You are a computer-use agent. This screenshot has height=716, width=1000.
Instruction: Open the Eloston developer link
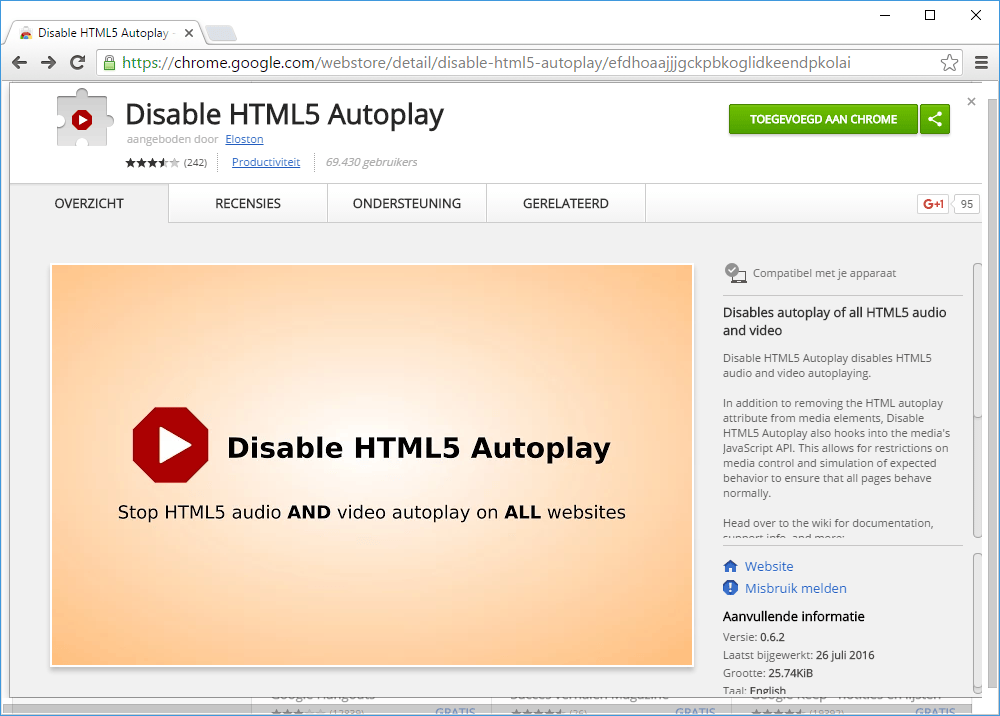tap(244, 139)
